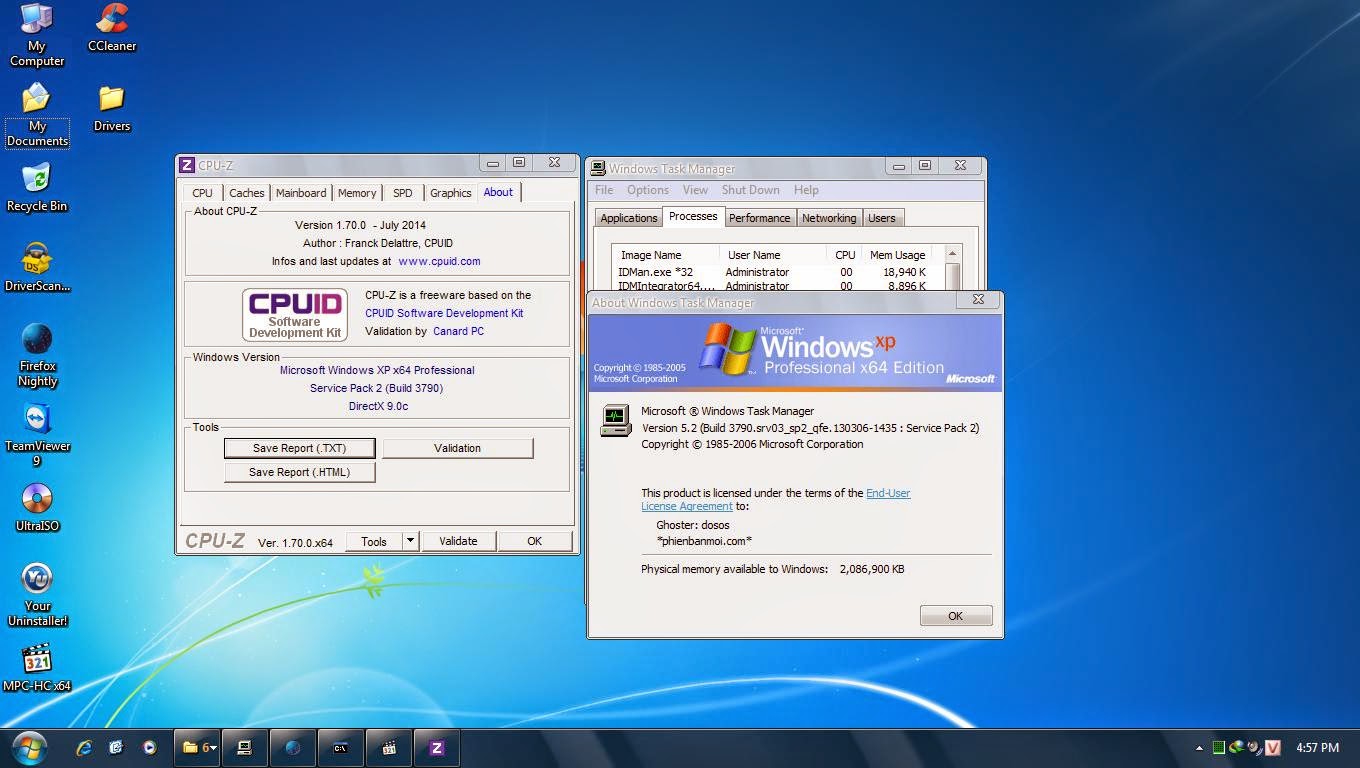Click the Internet Download Manager tray icon
This screenshot has width=1360, height=768.
tap(1237, 747)
